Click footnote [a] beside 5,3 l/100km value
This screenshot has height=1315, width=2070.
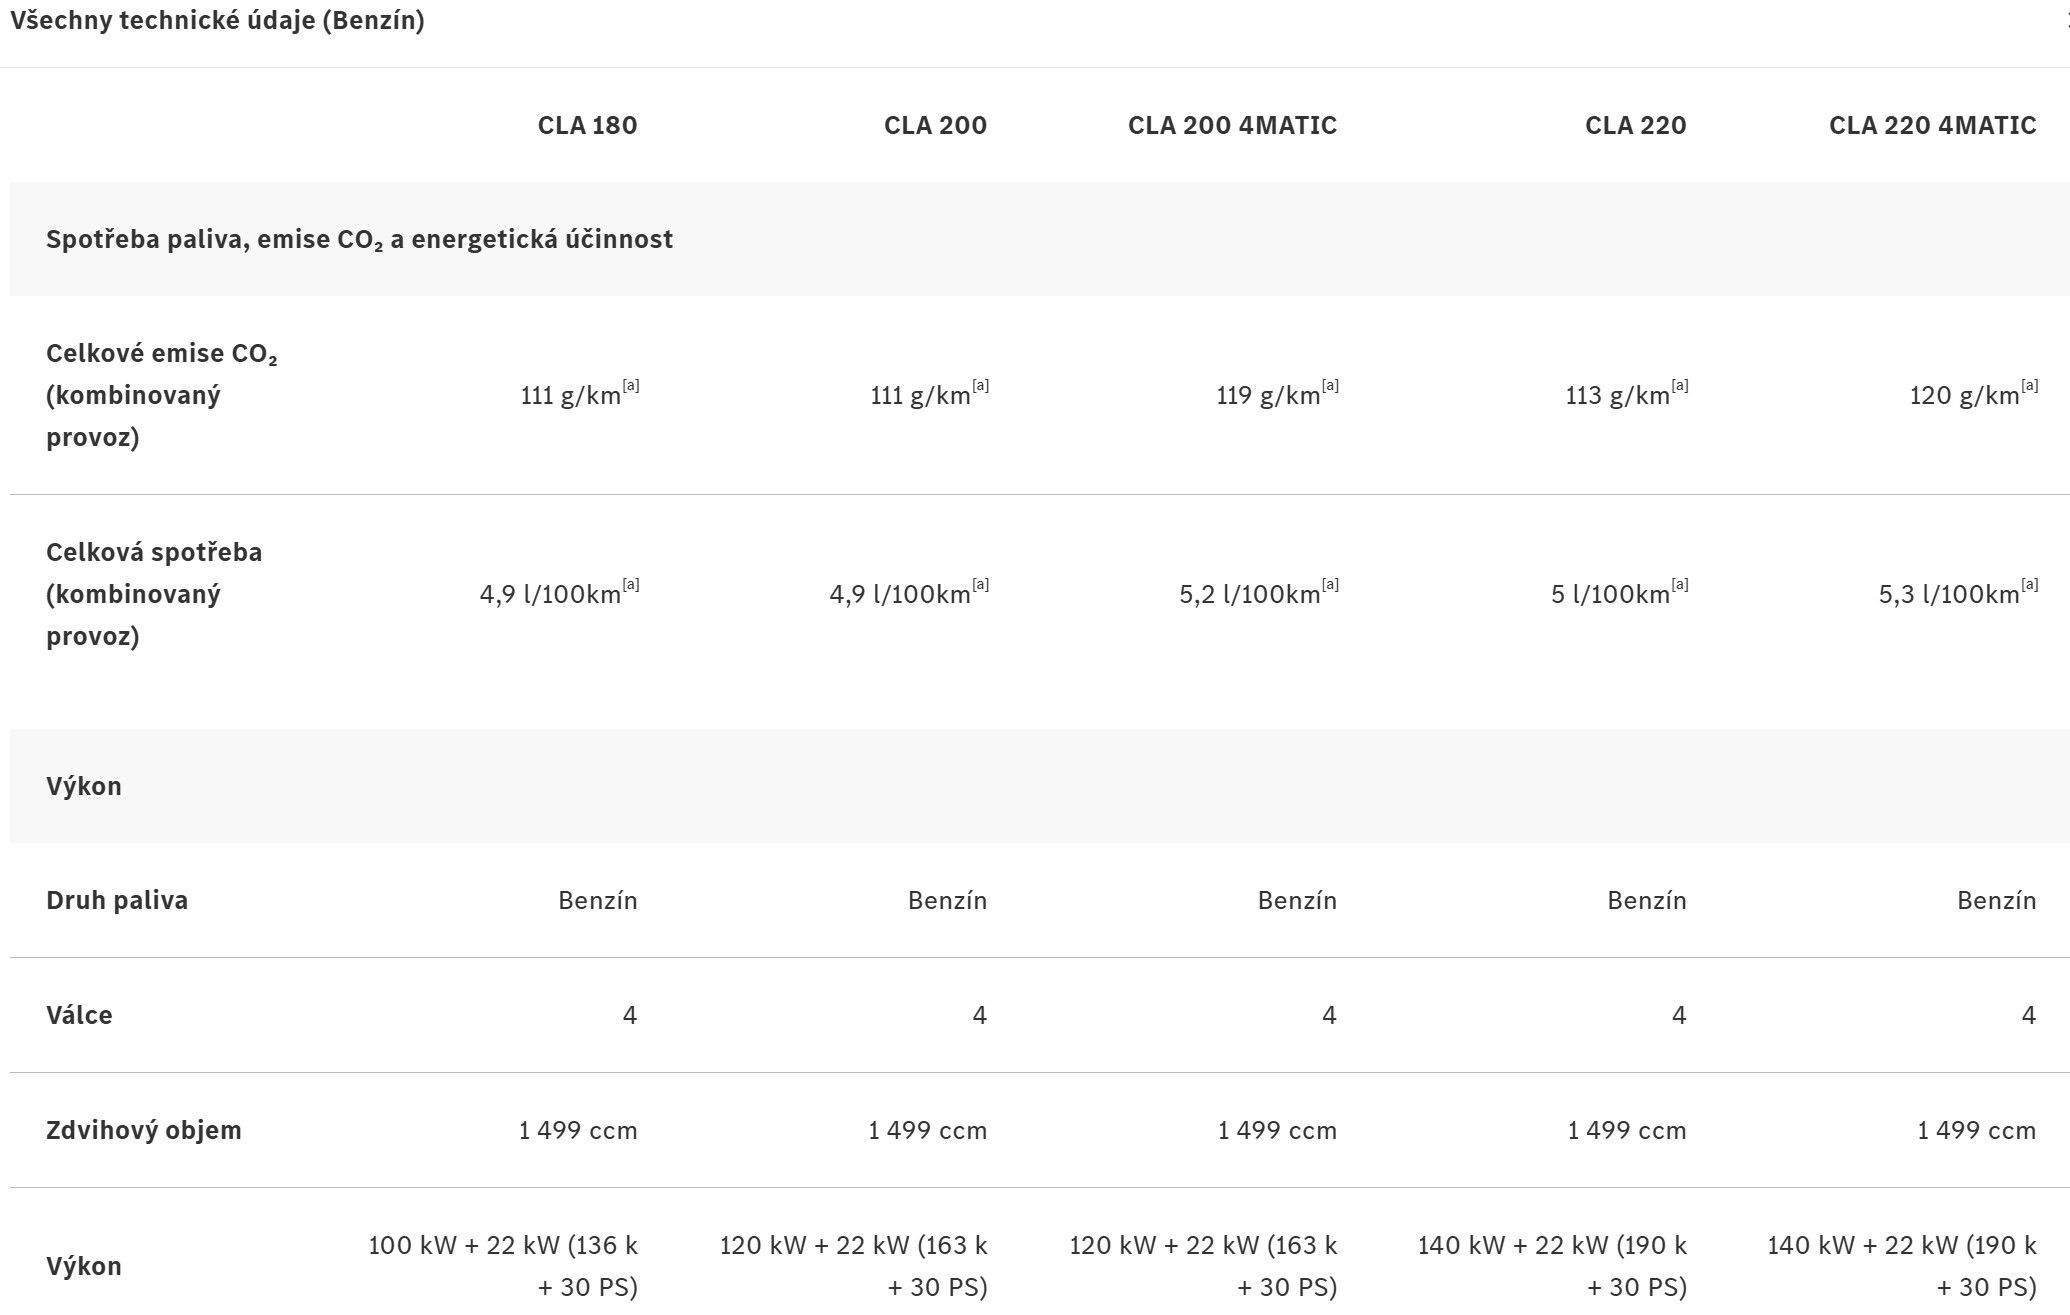pos(2030,585)
